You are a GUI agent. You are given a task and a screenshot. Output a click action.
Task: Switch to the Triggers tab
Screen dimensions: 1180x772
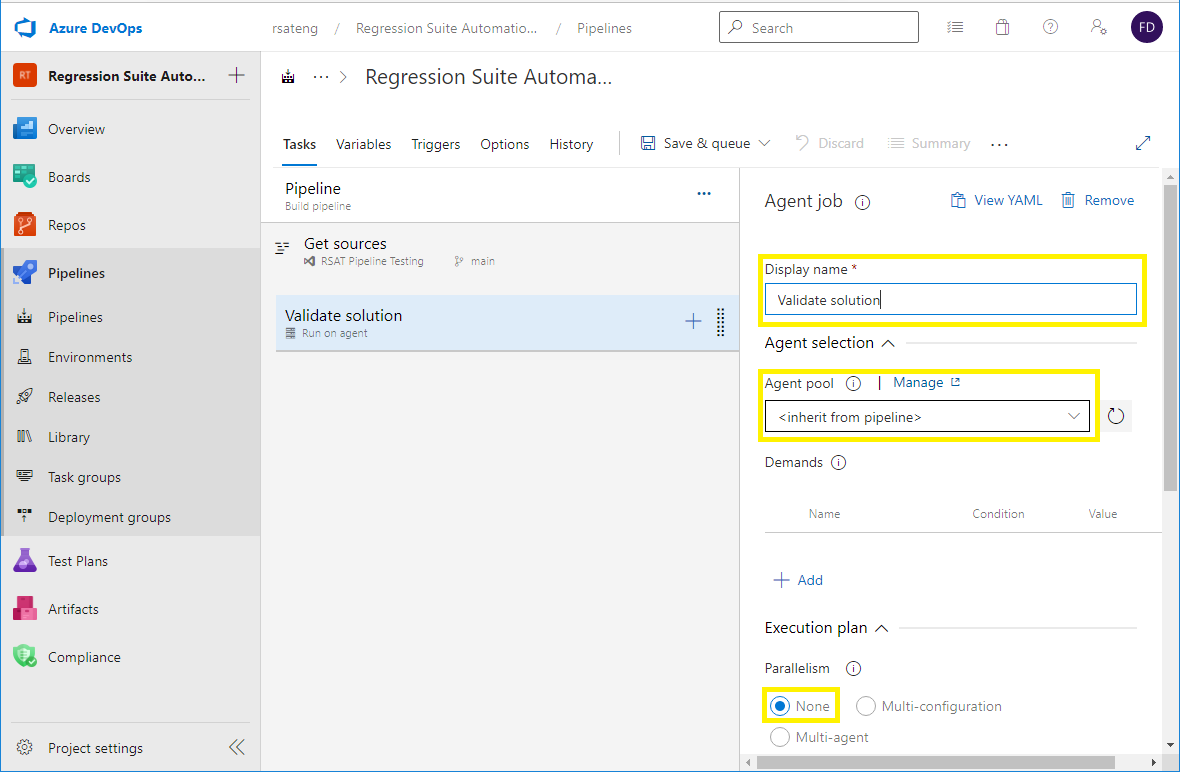tap(435, 144)
